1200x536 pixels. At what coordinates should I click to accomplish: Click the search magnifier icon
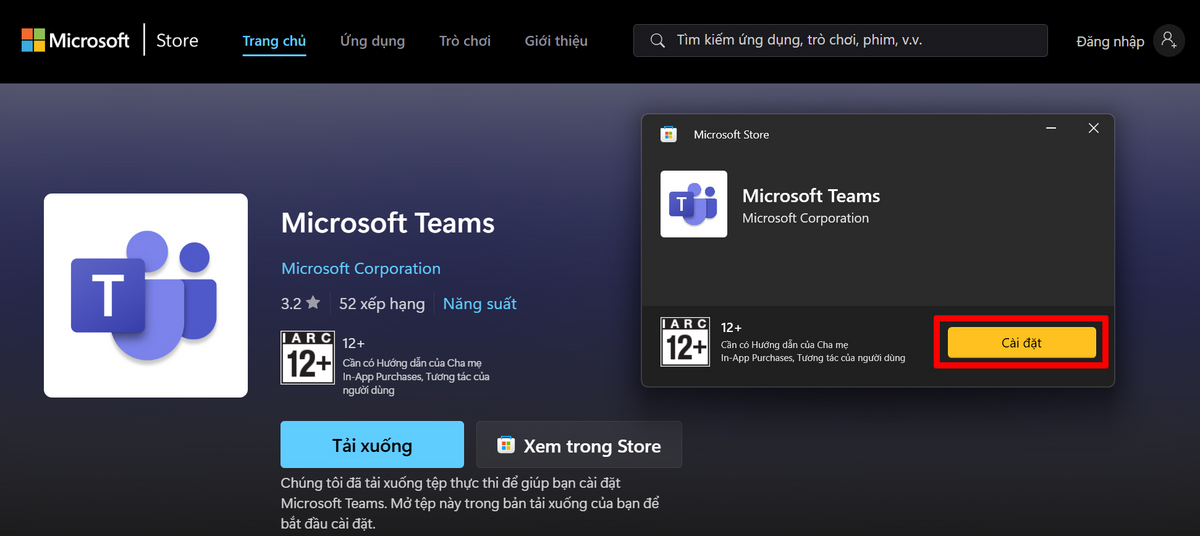pos(657,41)
